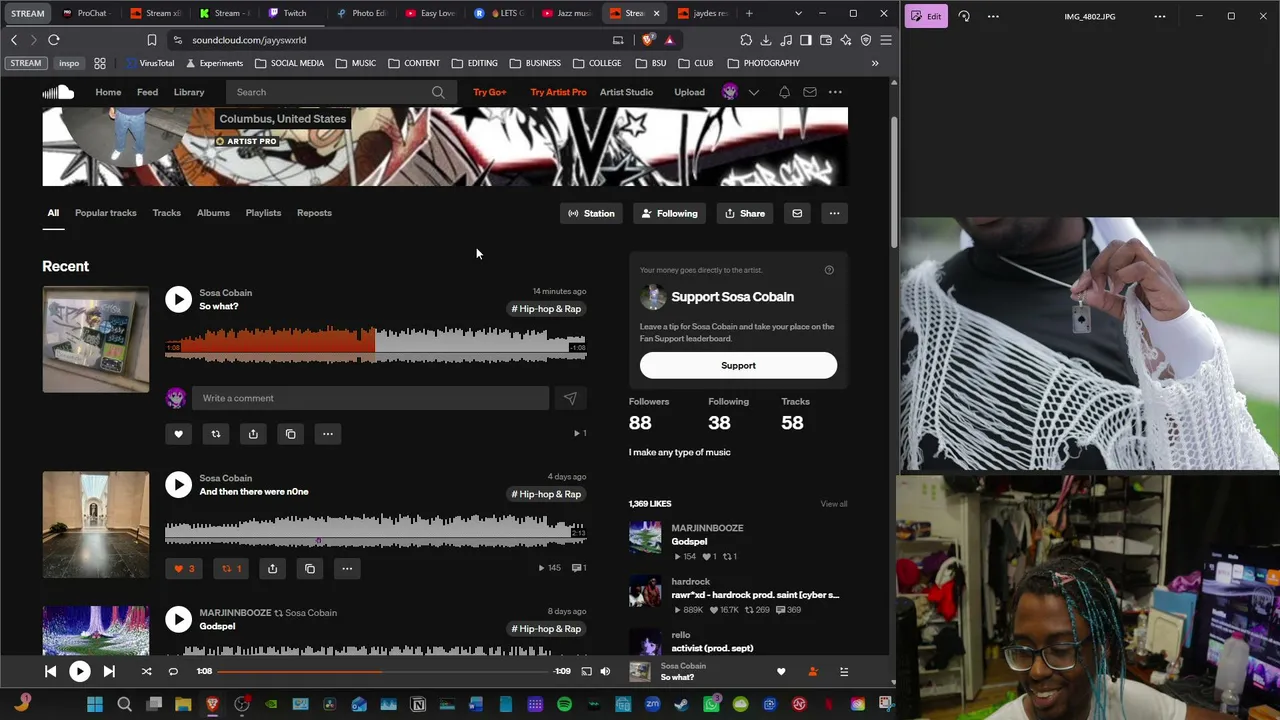Open the Windows Start menu
The image size is (1280, 720).
point(94,705)
